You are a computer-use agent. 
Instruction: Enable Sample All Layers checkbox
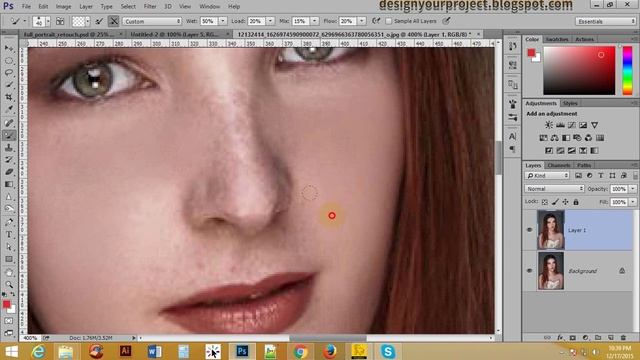[389, 21]
